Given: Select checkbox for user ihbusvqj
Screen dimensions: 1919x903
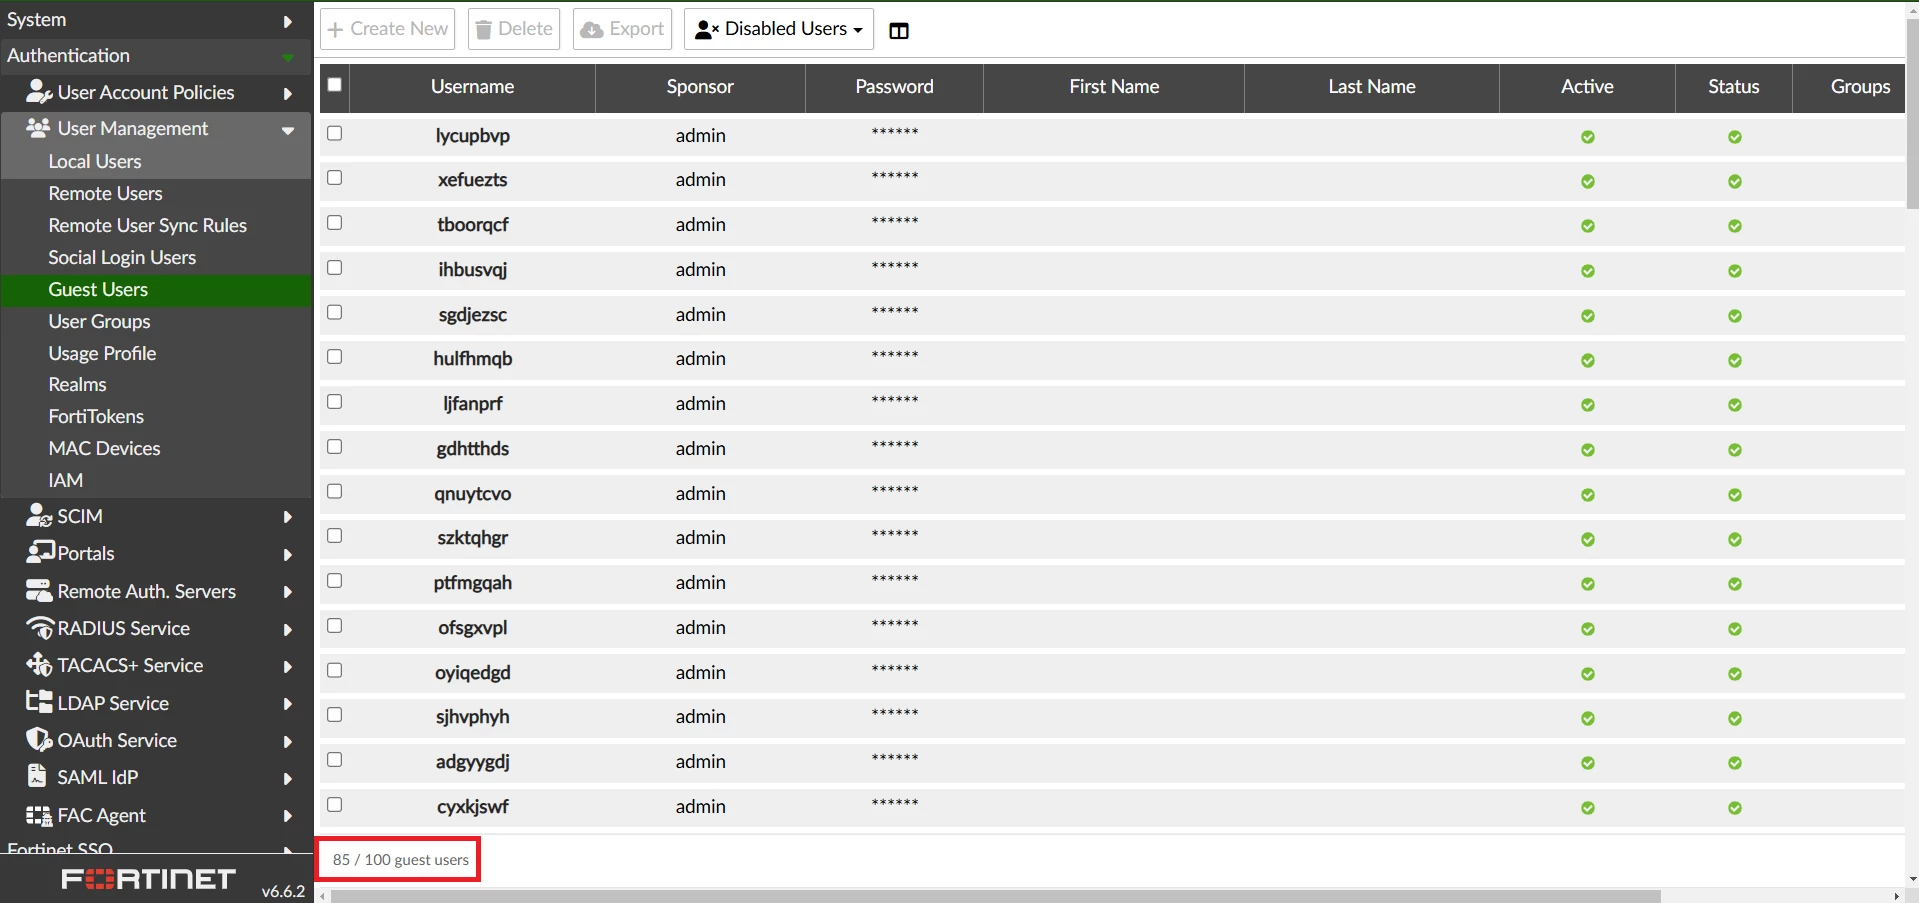Looking at the screenshot, I should pos(334,267).
